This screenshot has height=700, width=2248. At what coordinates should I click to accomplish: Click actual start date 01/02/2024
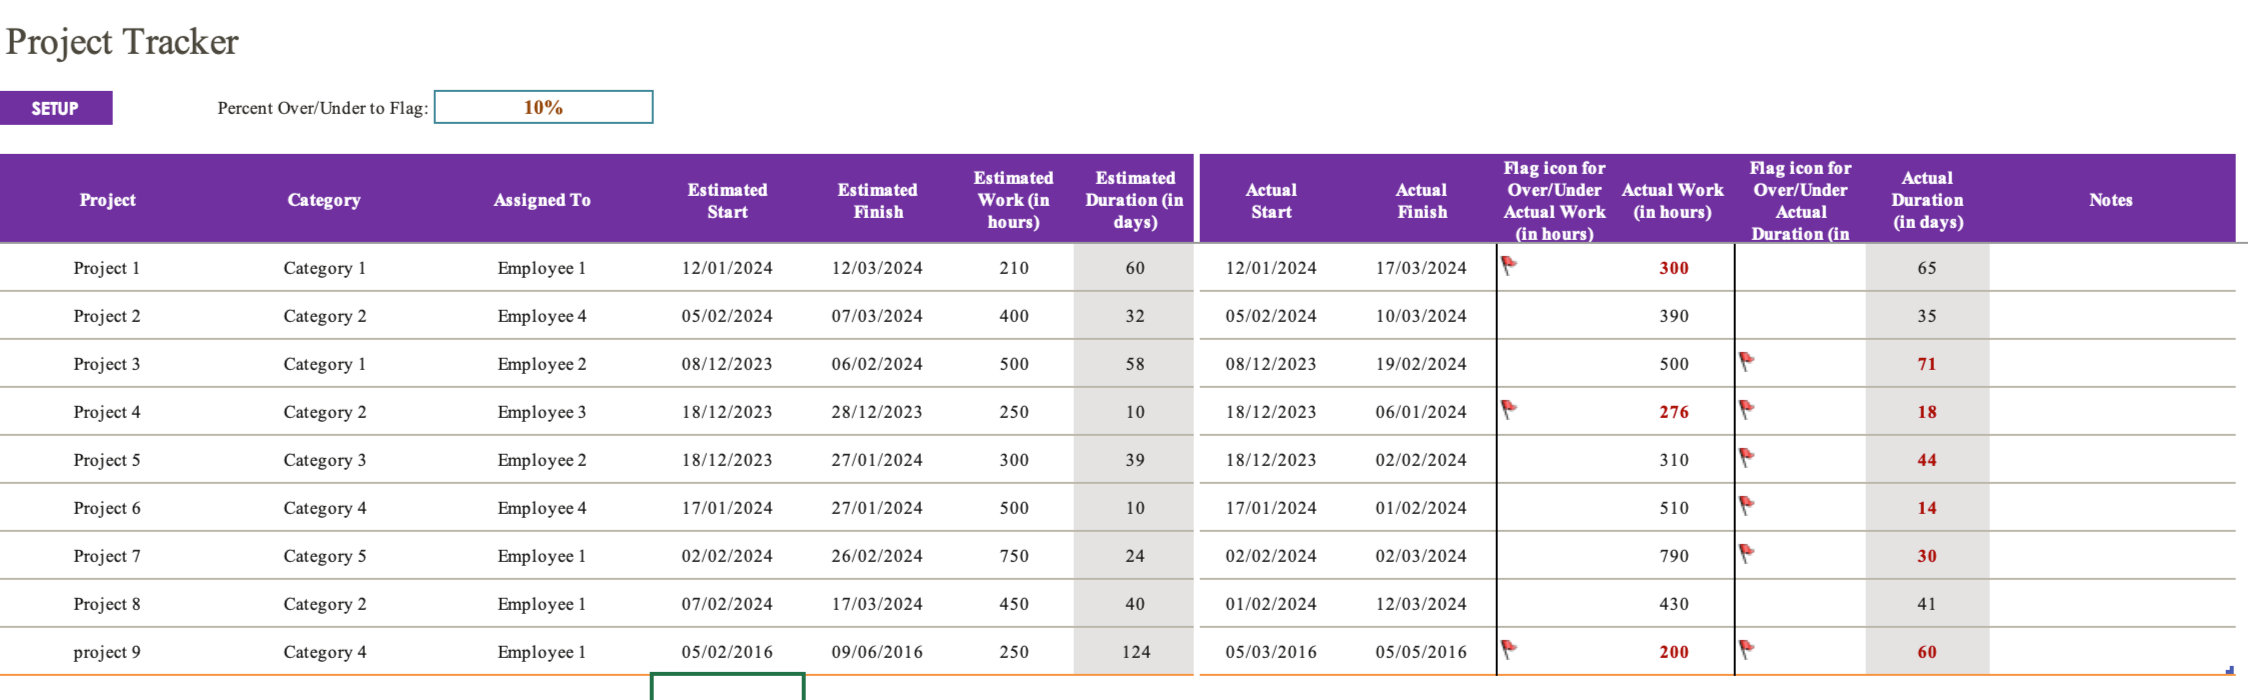tap(1271, 604)
